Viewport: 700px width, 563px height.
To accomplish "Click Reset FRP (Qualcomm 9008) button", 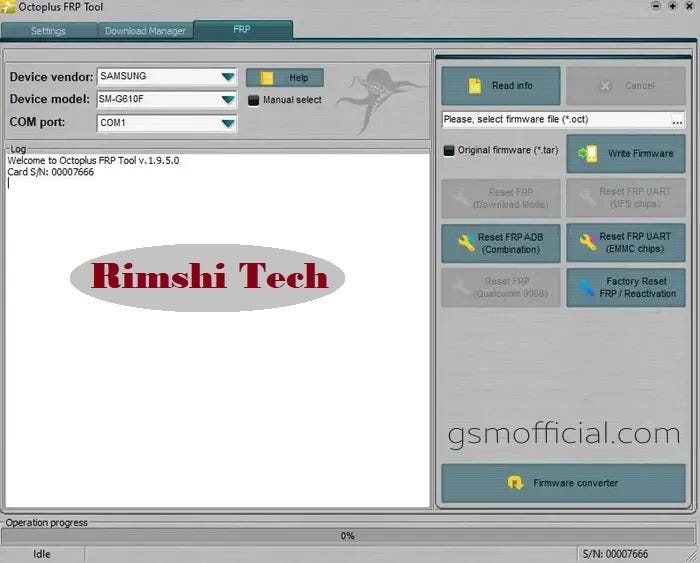I will 501,288.
